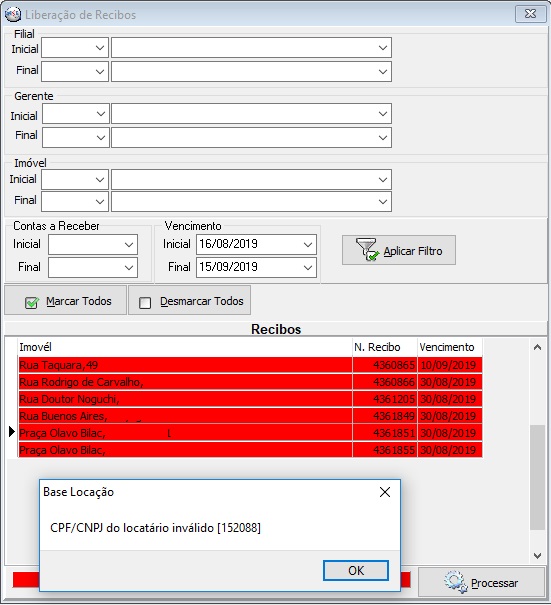Close the Liberação de Recibos window
The image size is (551, 605).
coord(530,14)
